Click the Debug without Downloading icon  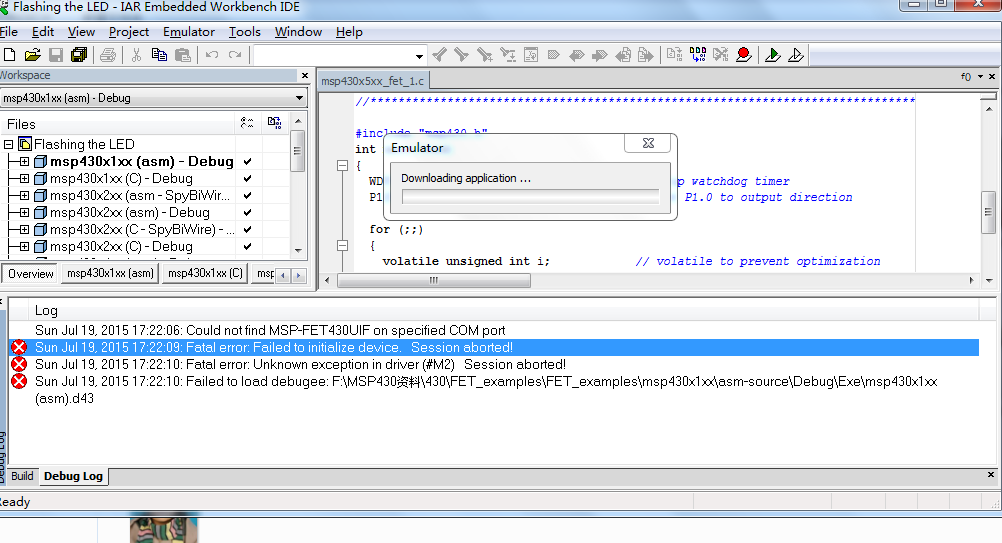796,56
